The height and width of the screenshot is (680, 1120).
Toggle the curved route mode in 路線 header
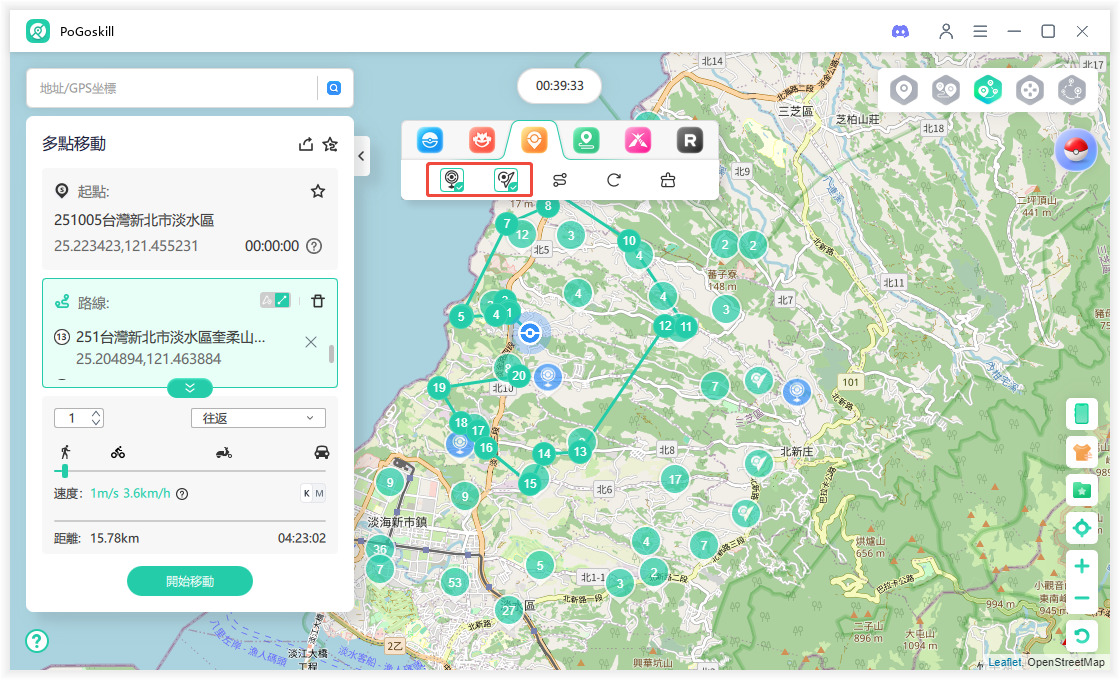point(267,300)
